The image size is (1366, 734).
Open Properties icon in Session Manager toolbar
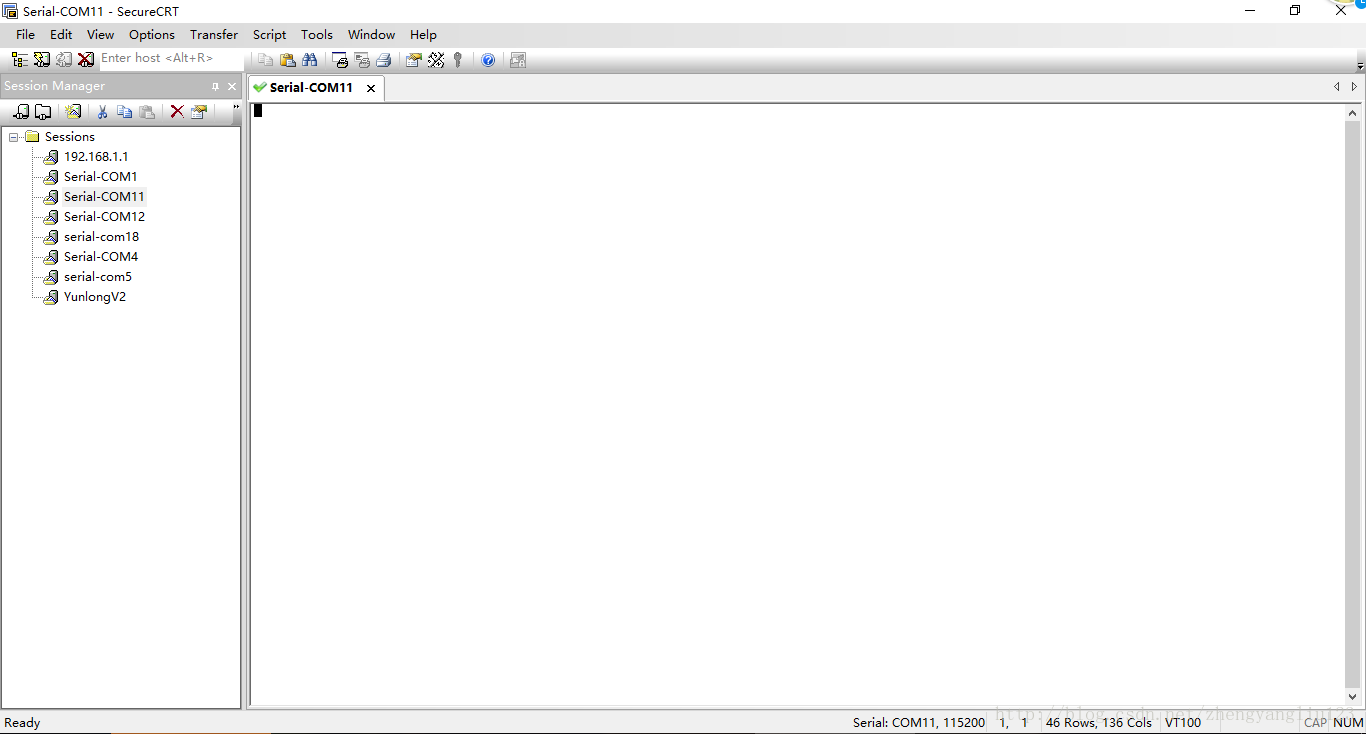(199, 112)
